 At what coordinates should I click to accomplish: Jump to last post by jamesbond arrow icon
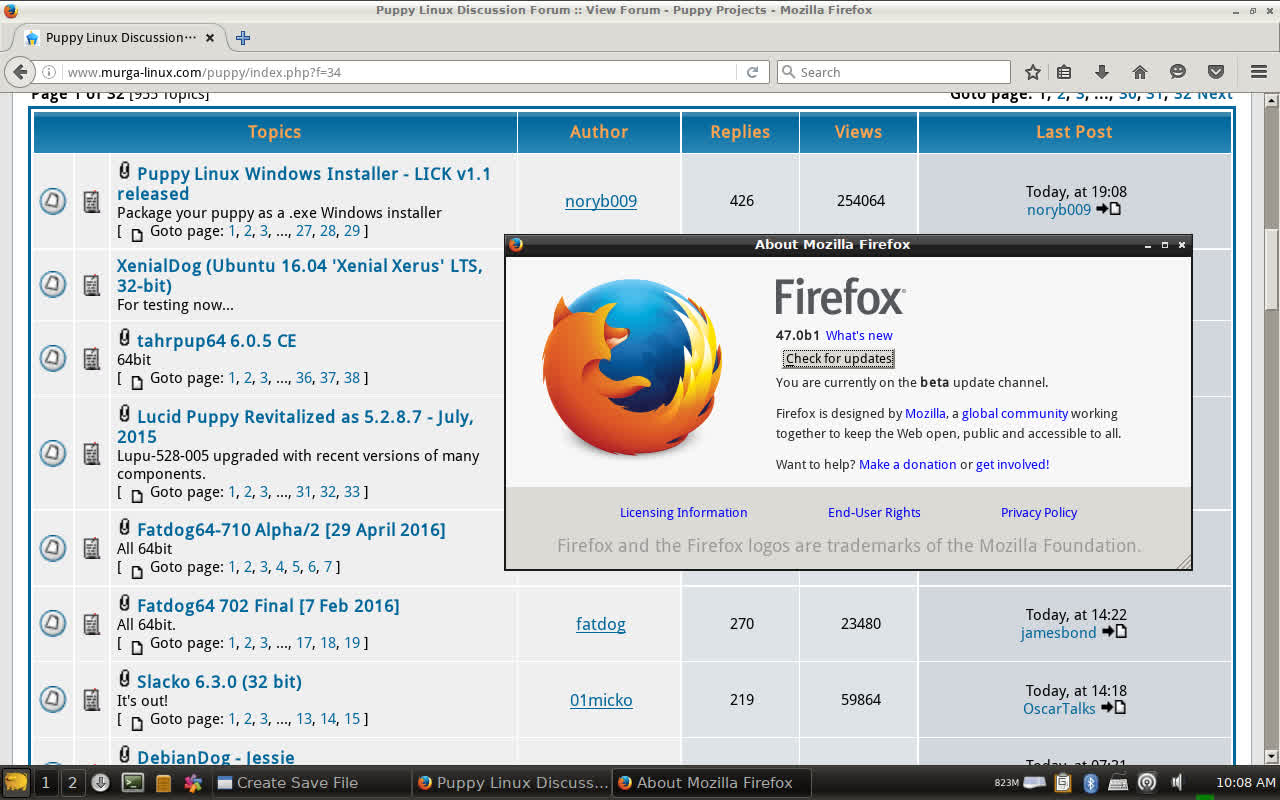1114,632
